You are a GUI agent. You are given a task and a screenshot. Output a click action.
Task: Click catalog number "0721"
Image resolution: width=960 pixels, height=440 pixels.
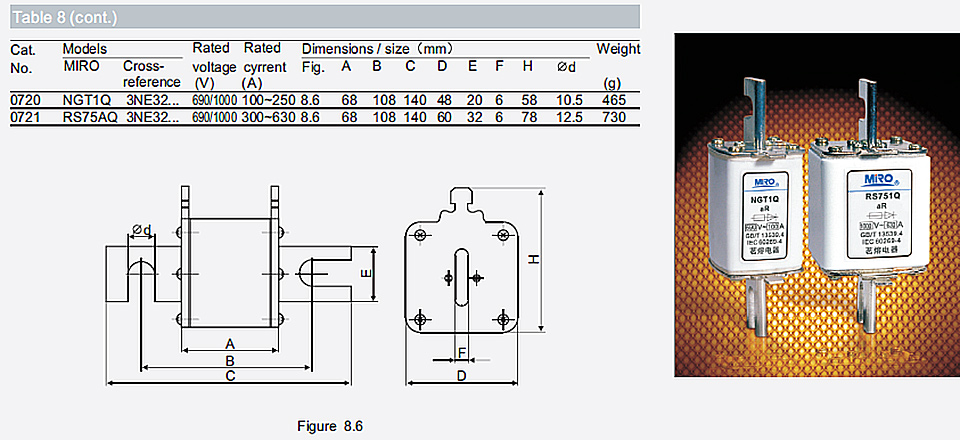coord(25,117)
